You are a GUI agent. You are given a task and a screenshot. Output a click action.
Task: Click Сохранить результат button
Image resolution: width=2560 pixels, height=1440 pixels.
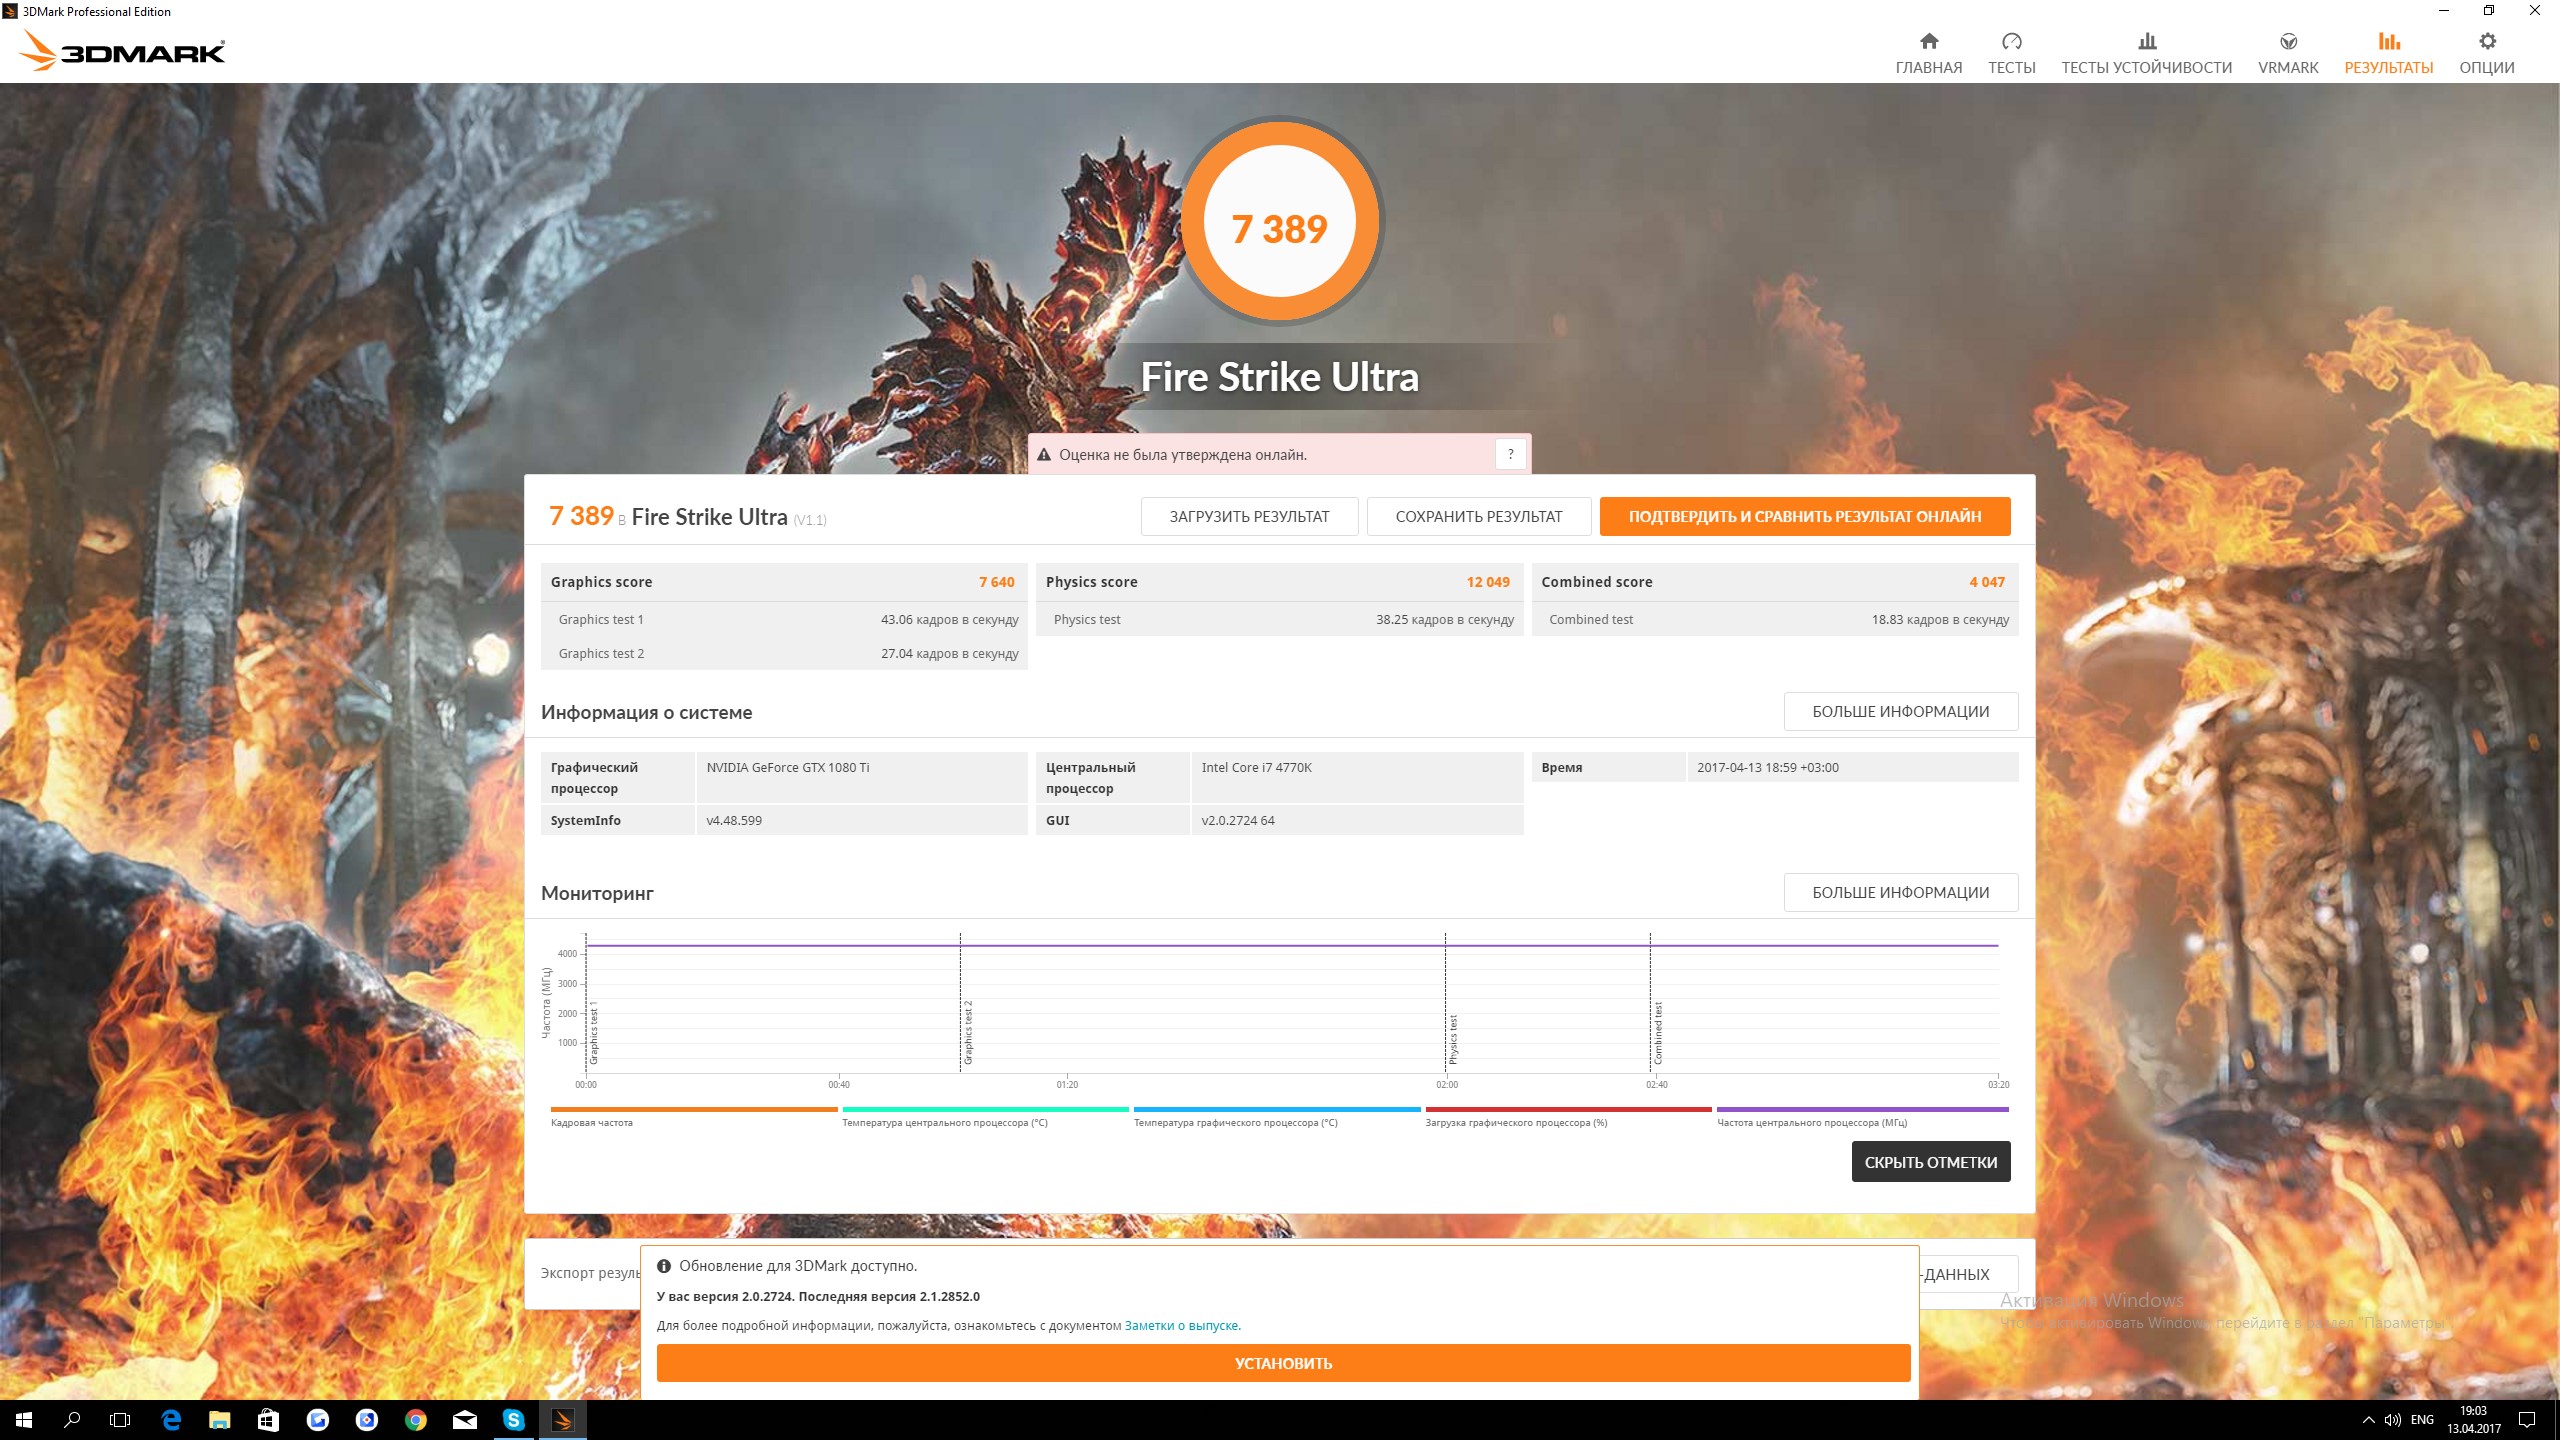(1478, 516)
